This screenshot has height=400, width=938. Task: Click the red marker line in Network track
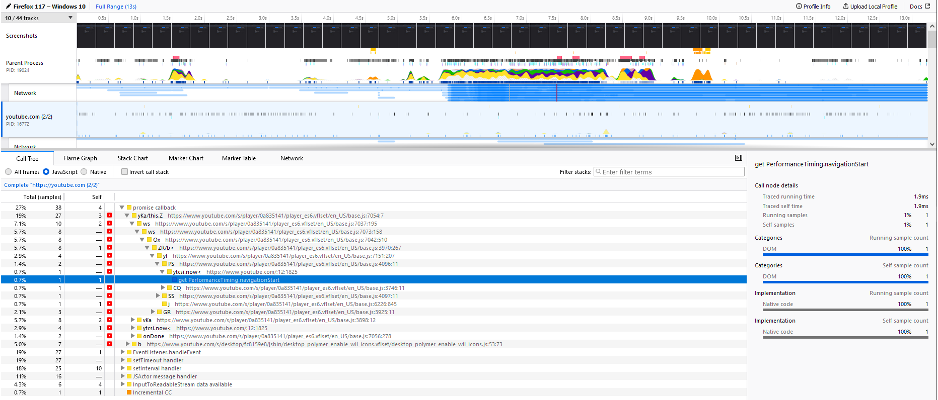(556, 92)
